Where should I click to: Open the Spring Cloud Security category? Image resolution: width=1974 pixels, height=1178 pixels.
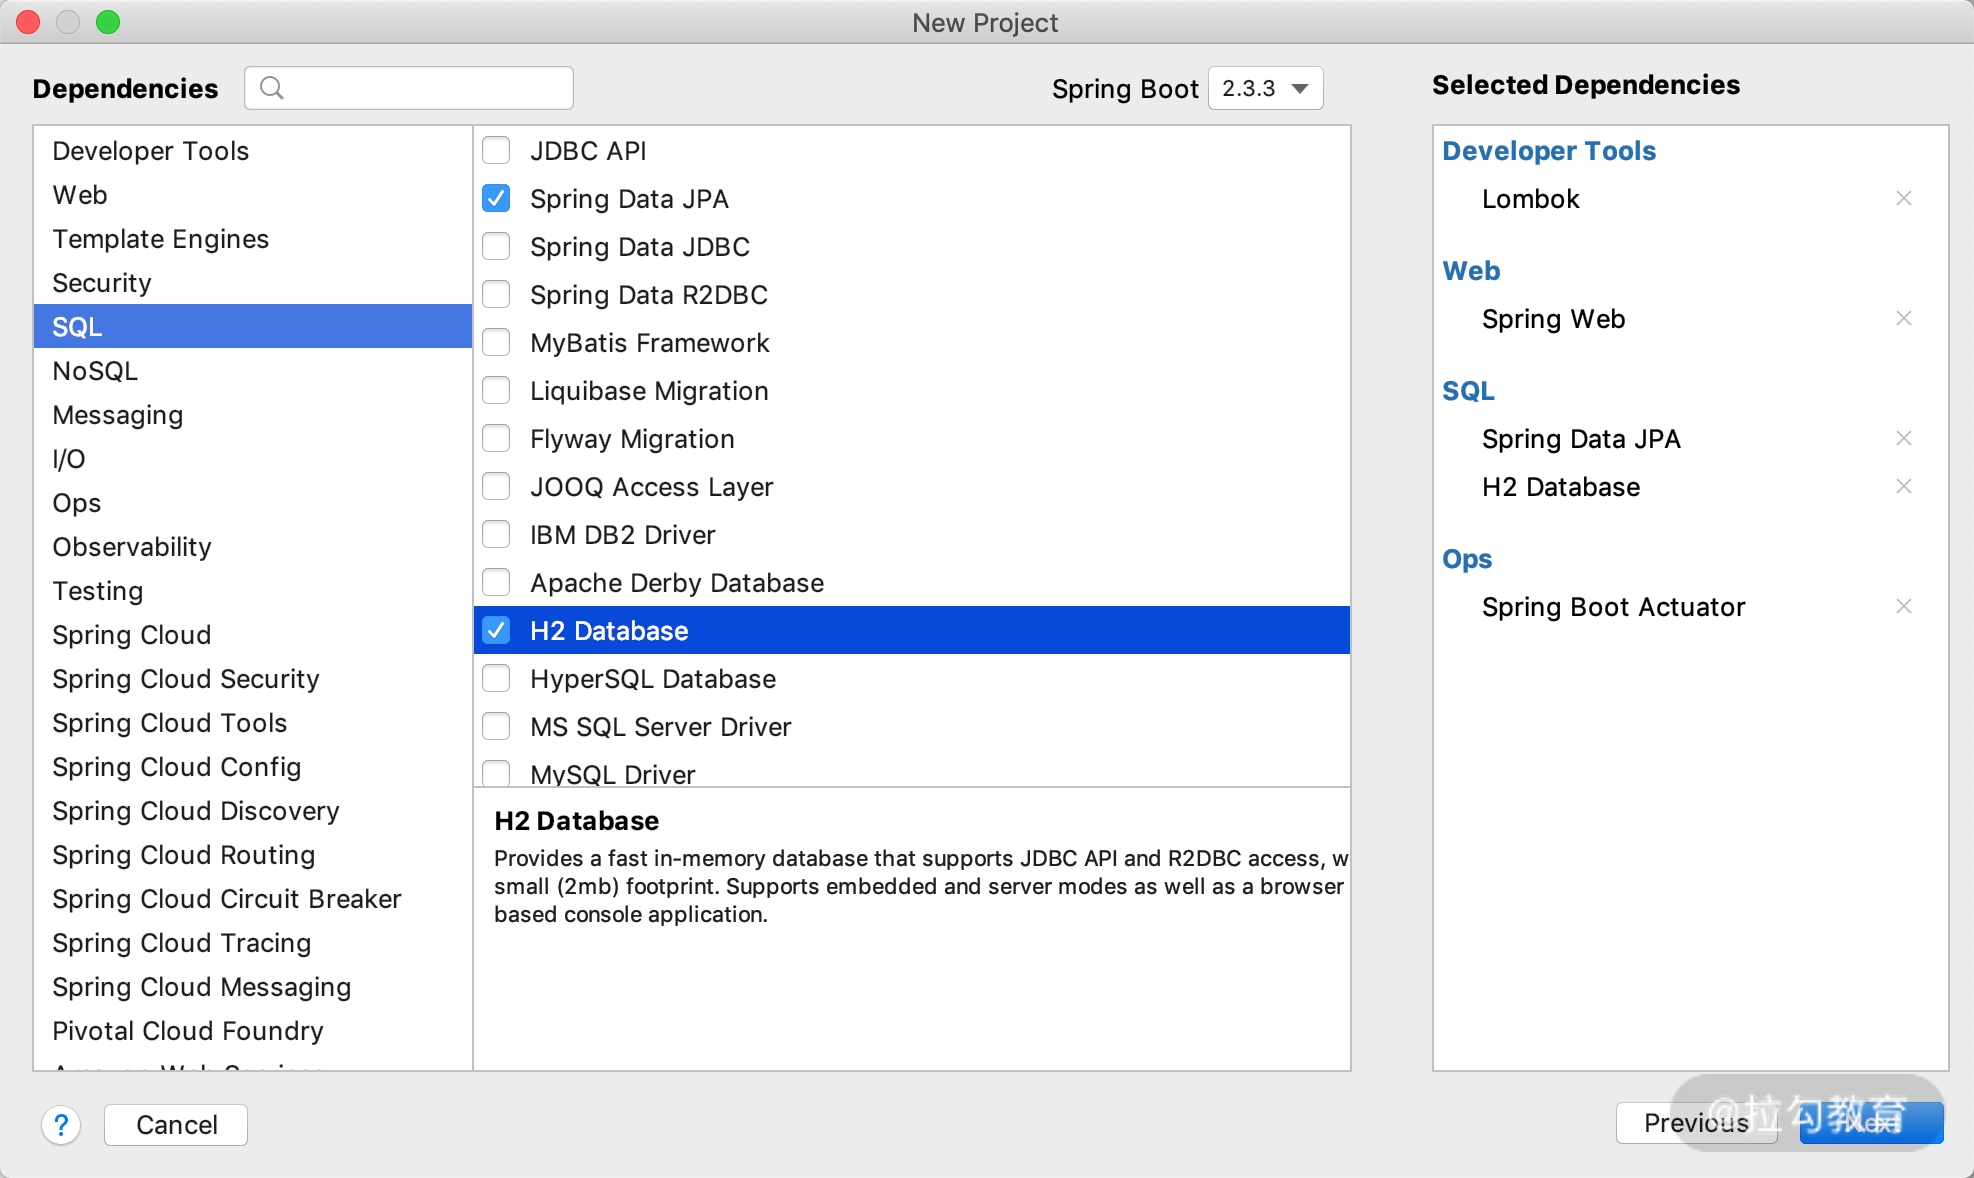click(x=252, y=679)
